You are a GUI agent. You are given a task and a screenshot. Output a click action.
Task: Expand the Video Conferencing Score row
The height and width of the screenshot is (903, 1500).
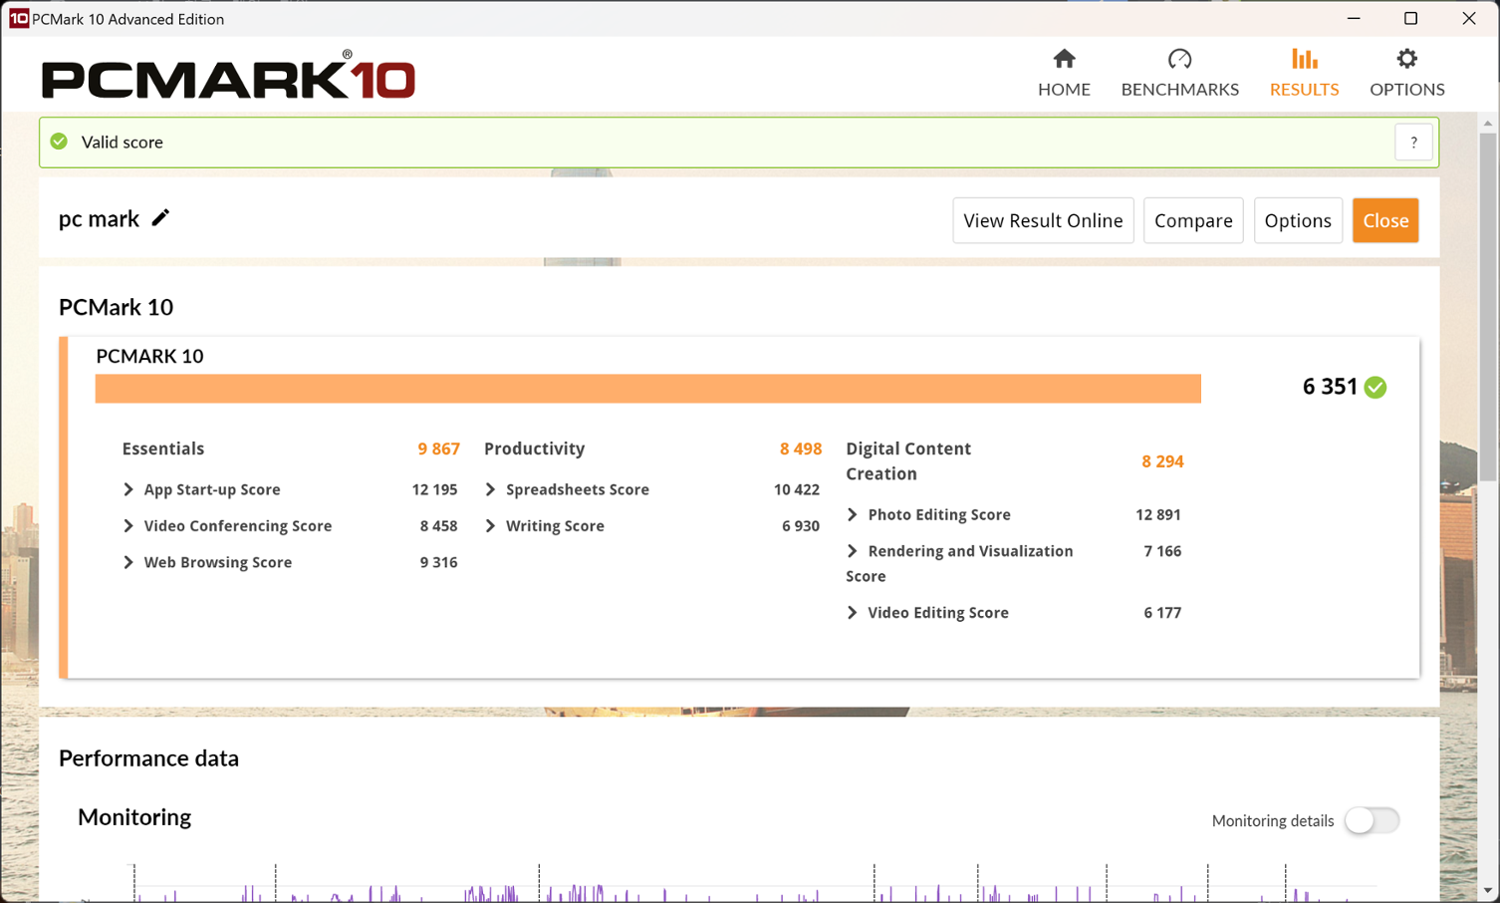click(x=128, y=526)
